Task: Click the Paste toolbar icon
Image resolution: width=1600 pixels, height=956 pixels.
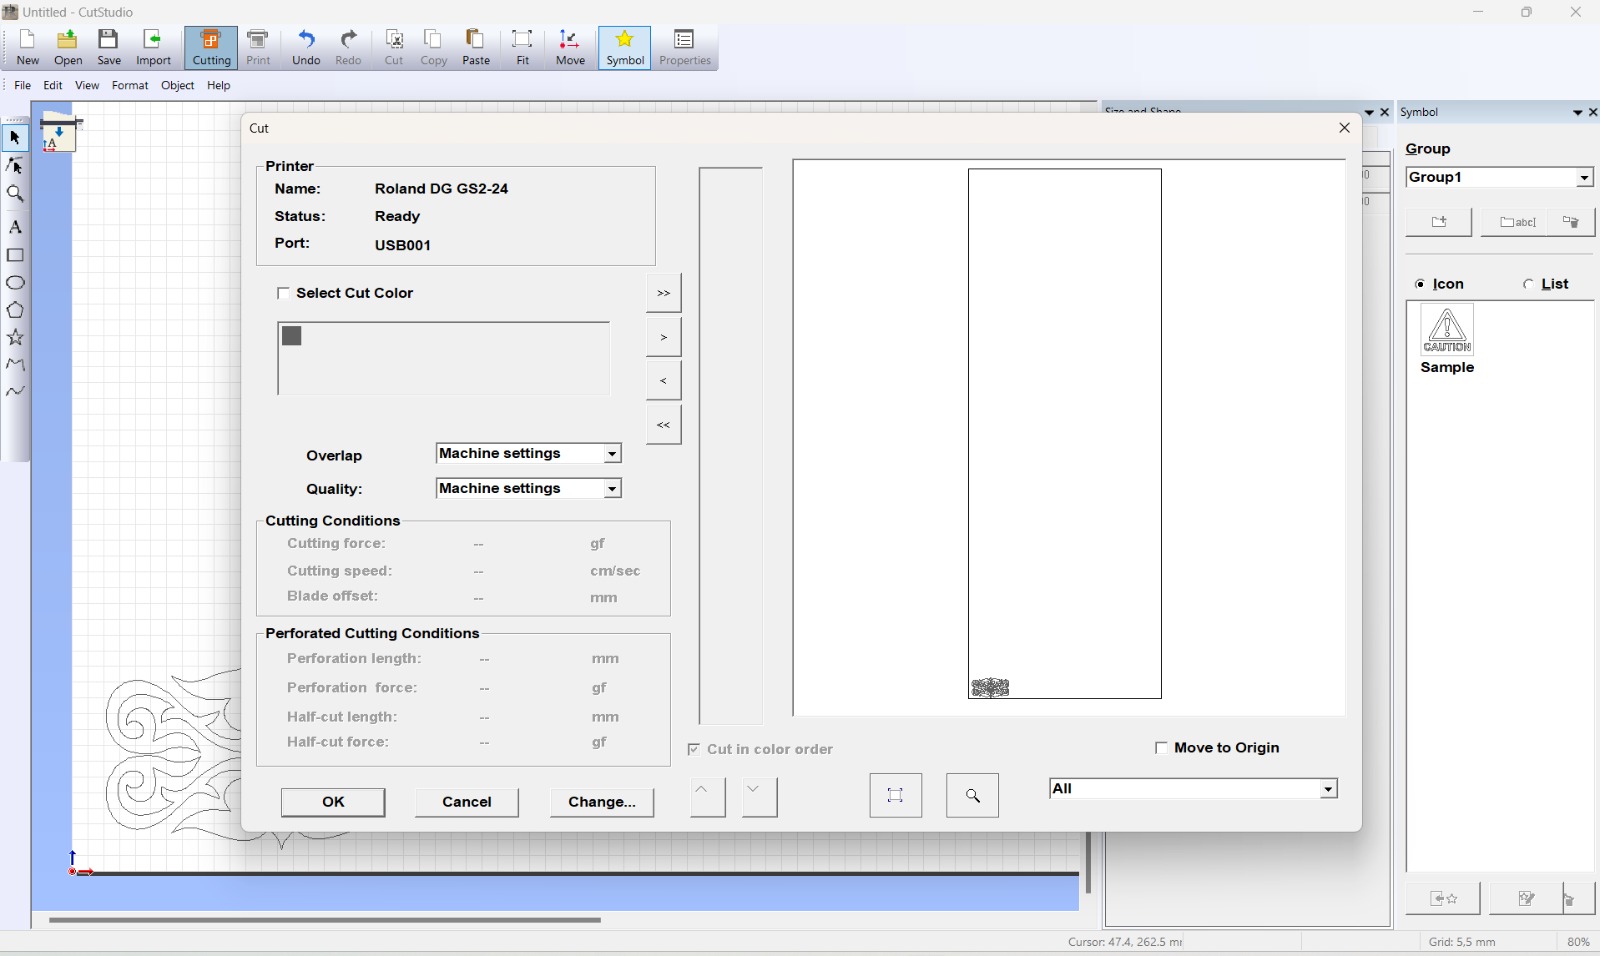Action: click(476, 48)
